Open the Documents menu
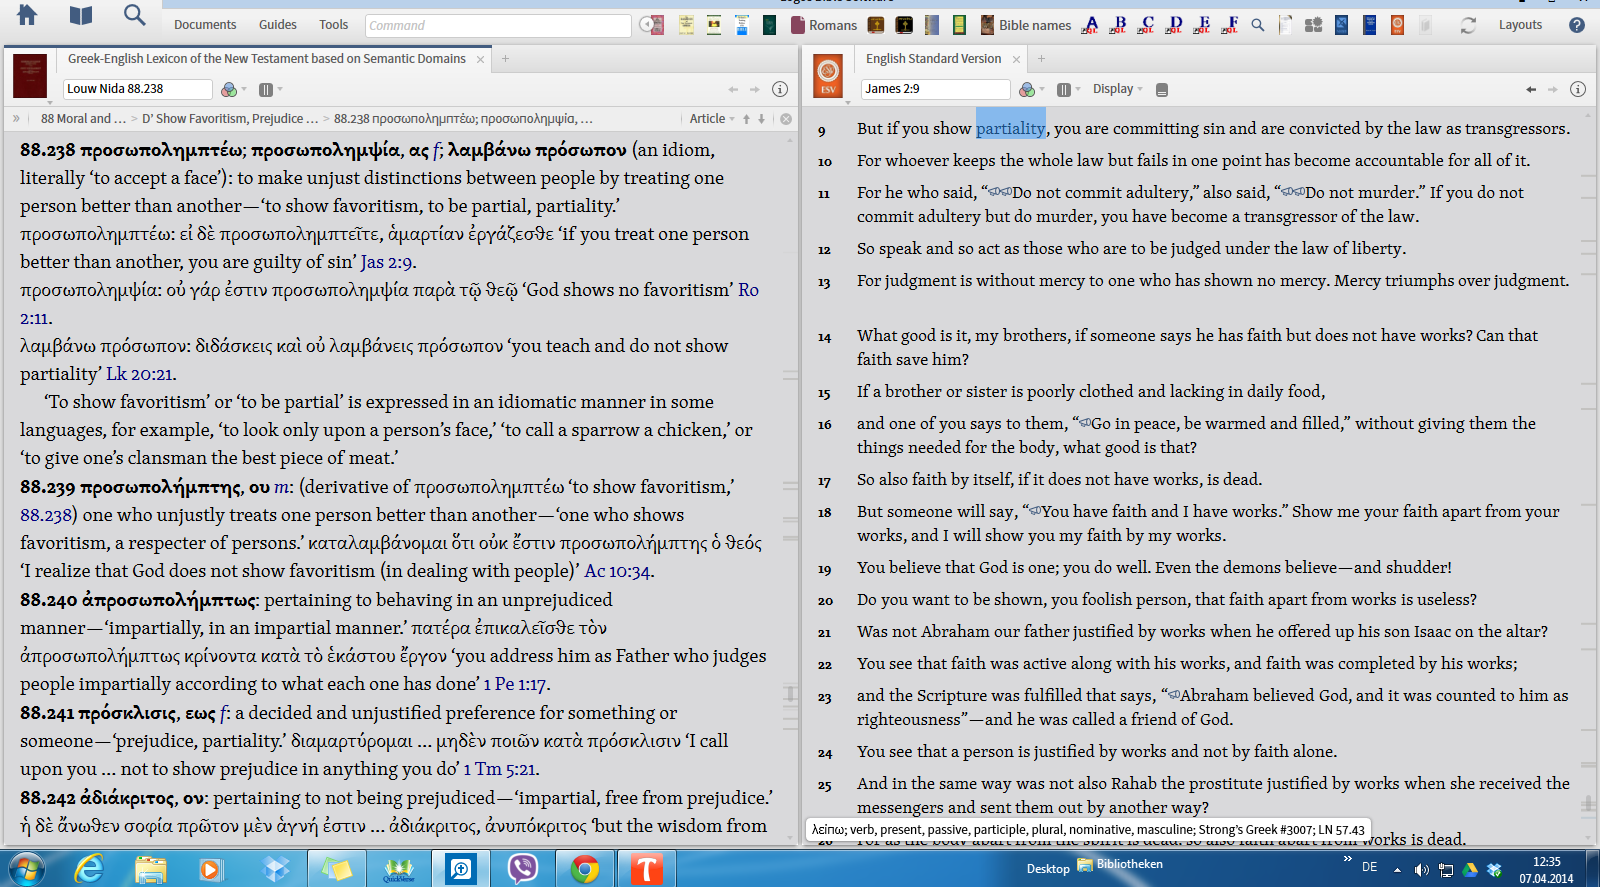Screen dimensions: 1600x887 tap(205, 25)
